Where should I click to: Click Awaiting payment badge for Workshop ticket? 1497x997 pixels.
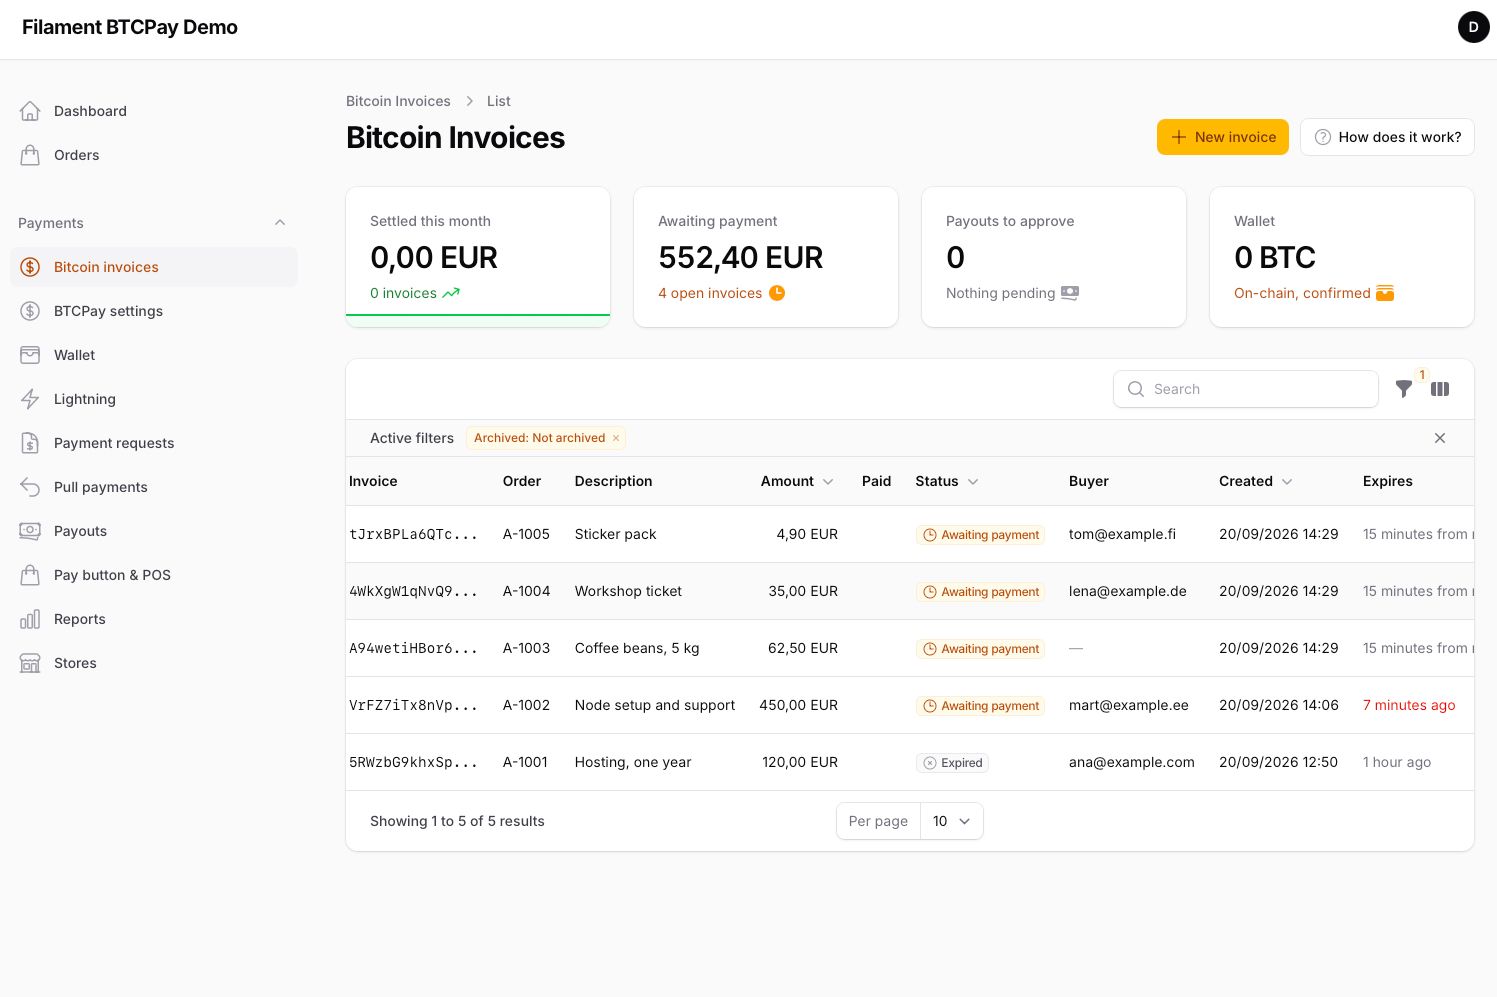coord(980,592)
